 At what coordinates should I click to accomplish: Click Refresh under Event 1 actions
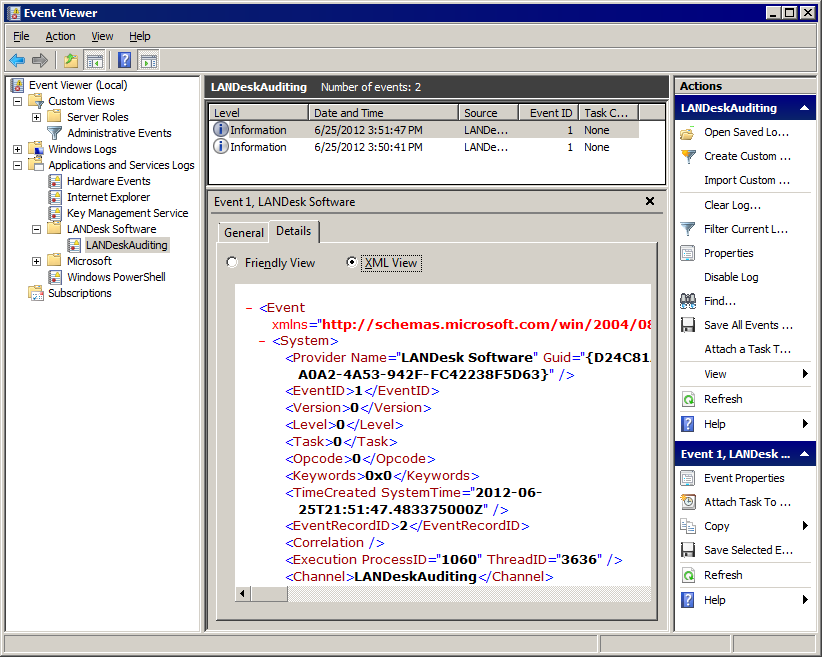[723, 575]
